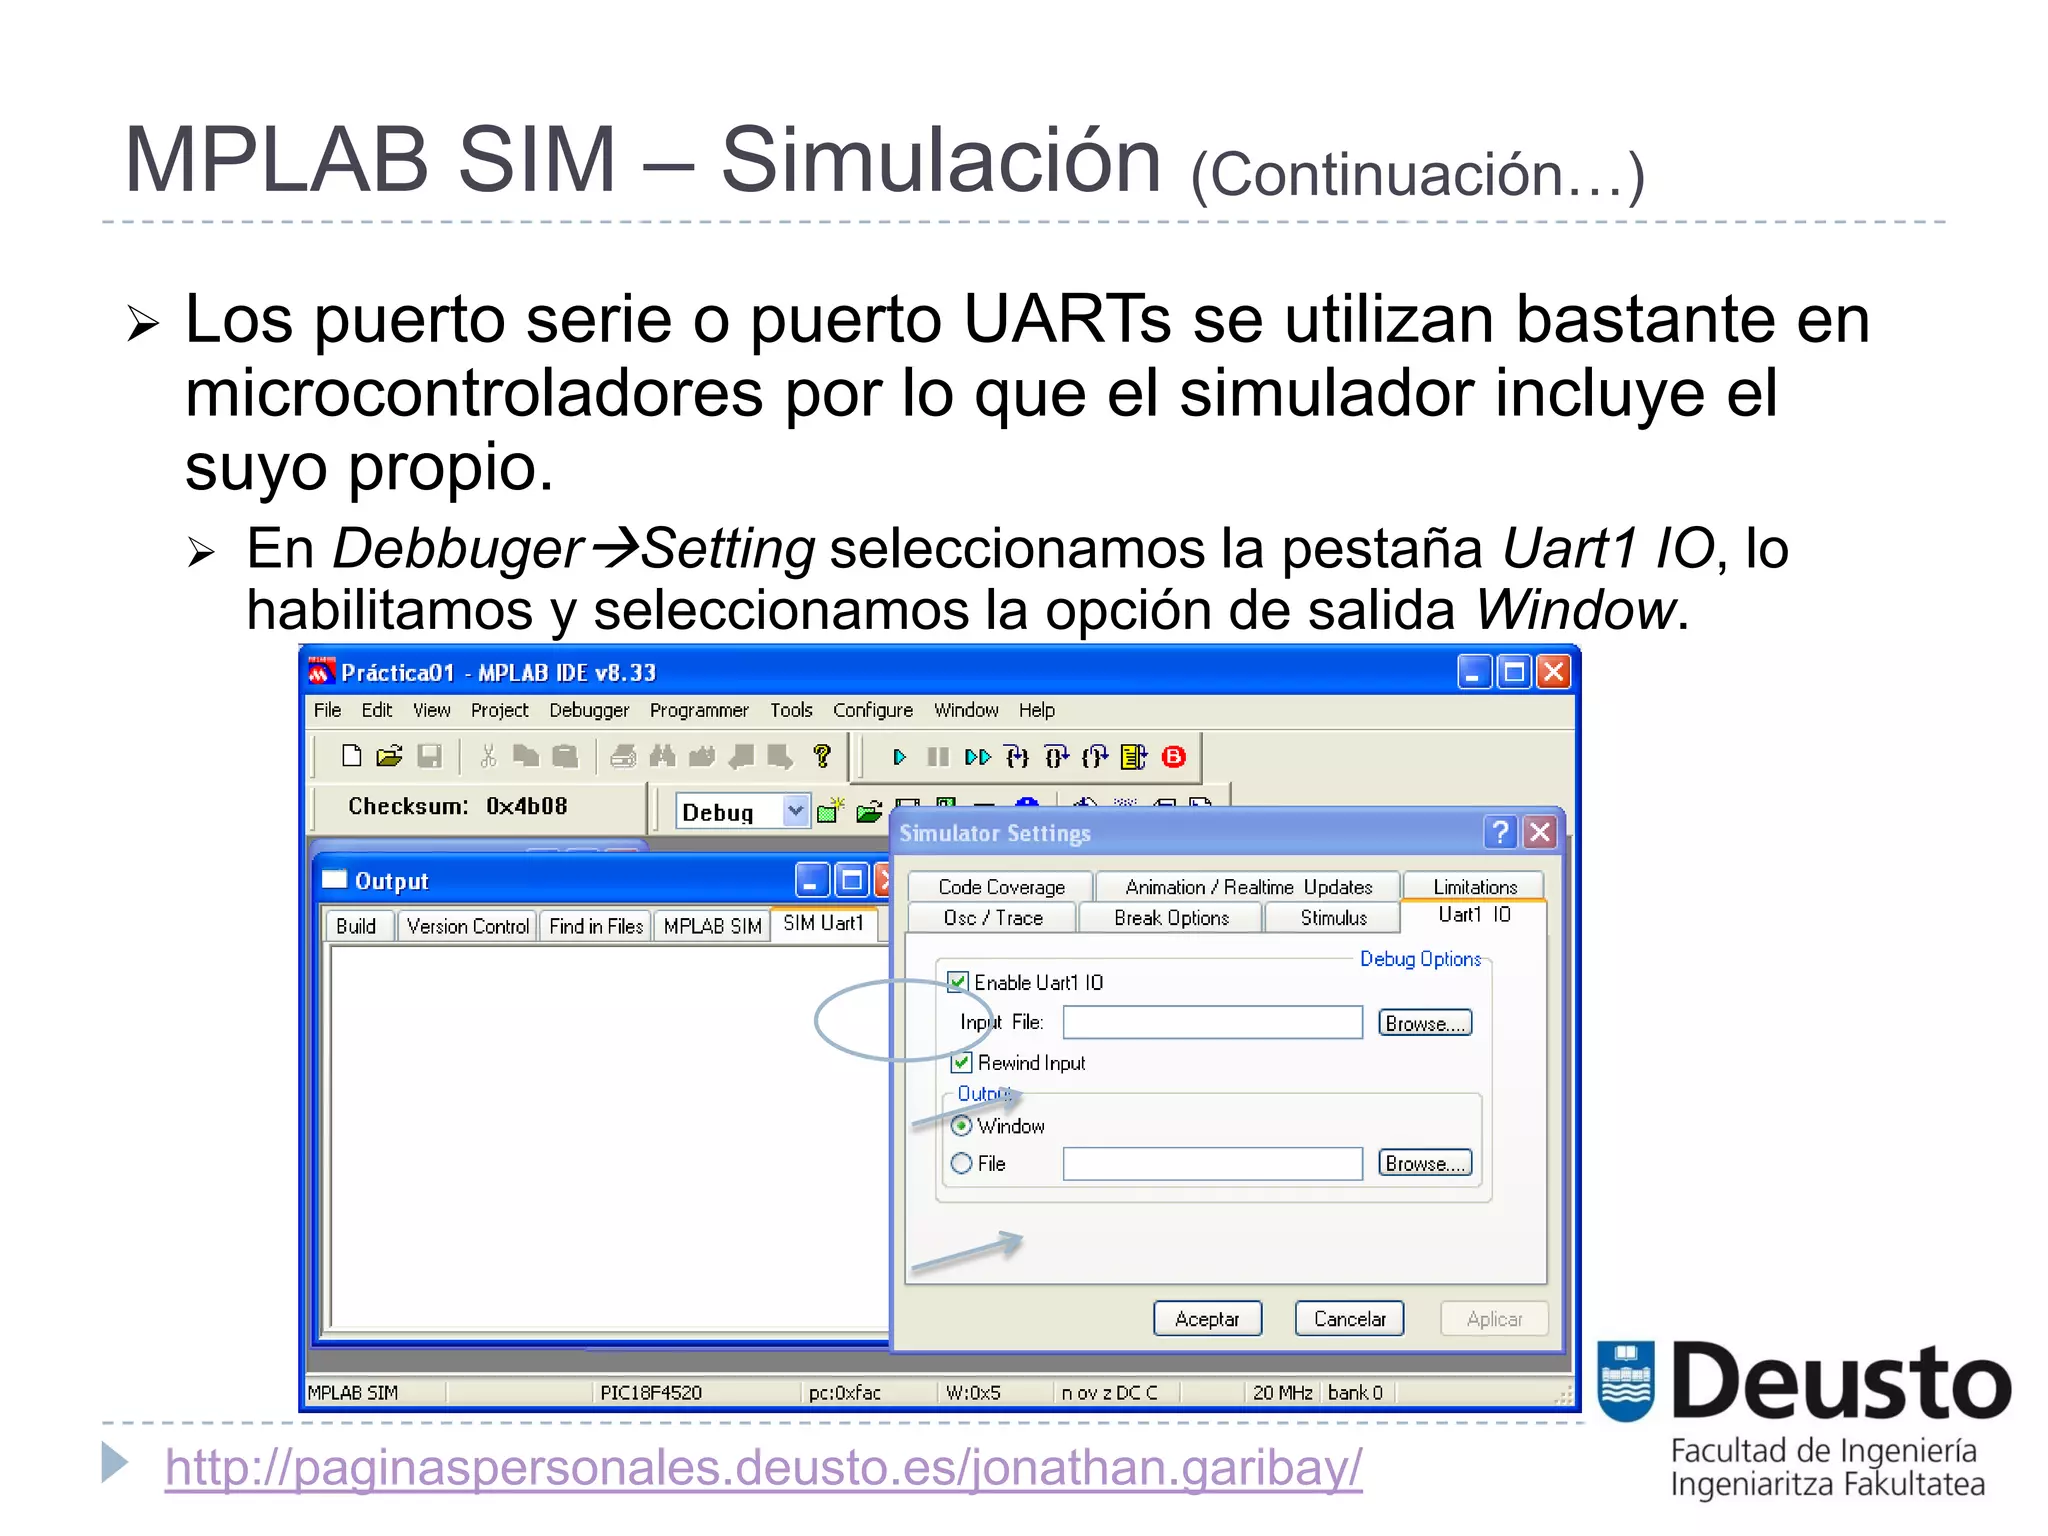Click the Aplicar button
Screen dimensions: 2048x1536
[x=1494, y=1319]
